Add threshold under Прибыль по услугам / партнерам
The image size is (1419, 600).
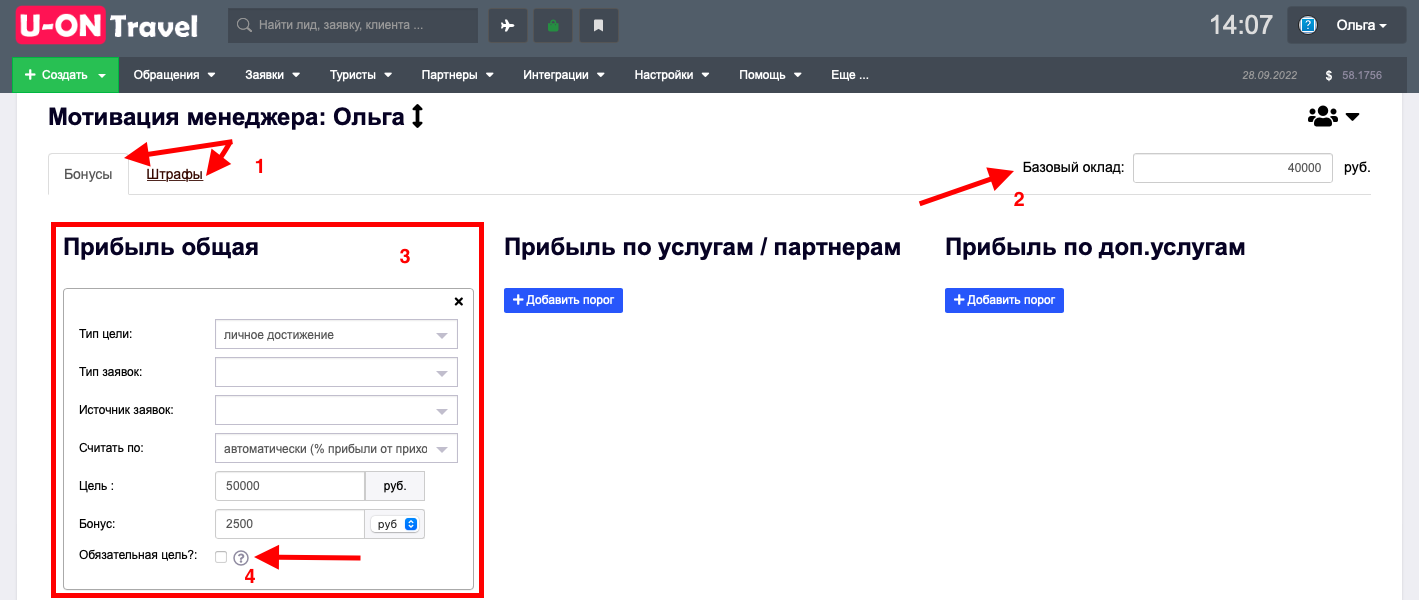click(x=563, y=300)
